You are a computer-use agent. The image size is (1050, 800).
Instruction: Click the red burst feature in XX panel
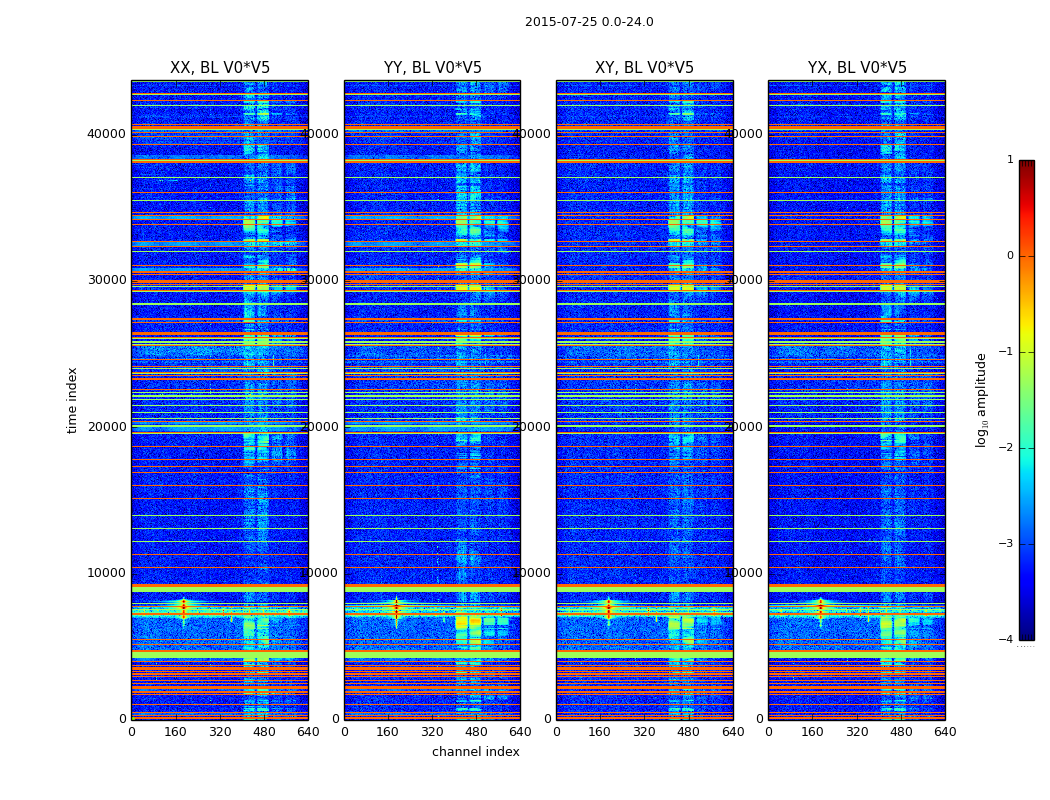click(183, 608)
